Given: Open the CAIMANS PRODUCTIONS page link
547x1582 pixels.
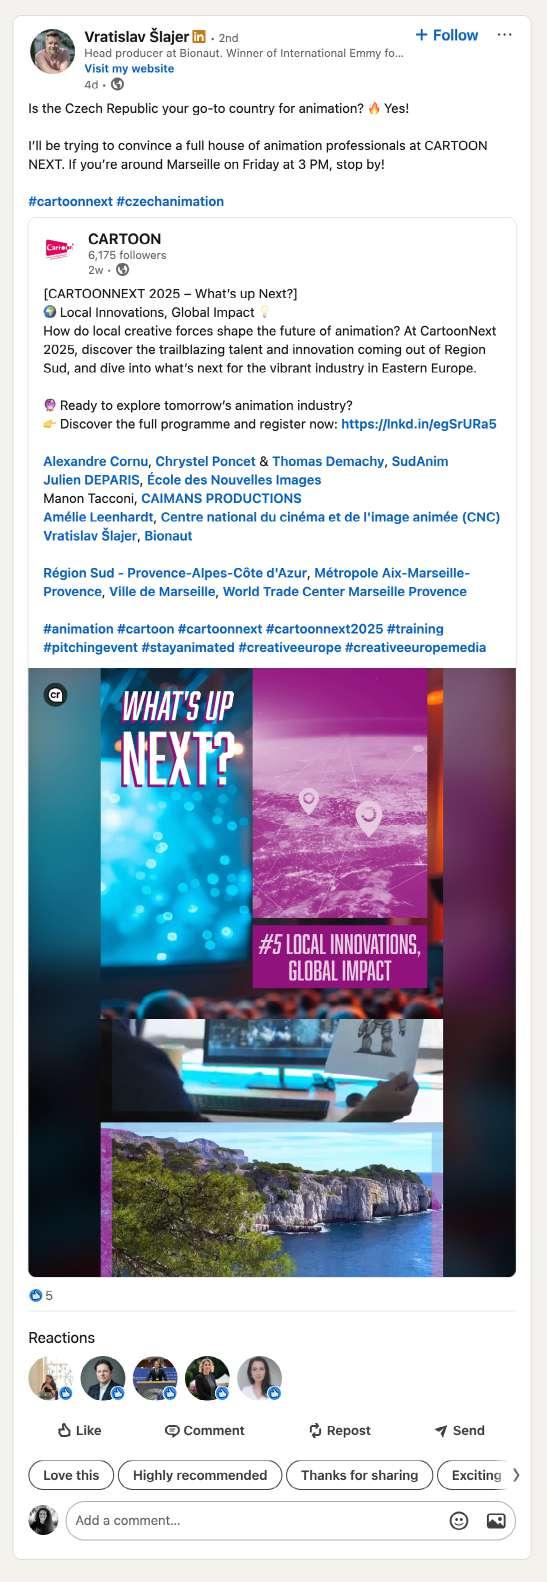Looking at the screenshot, I should (x=221, y=498).
